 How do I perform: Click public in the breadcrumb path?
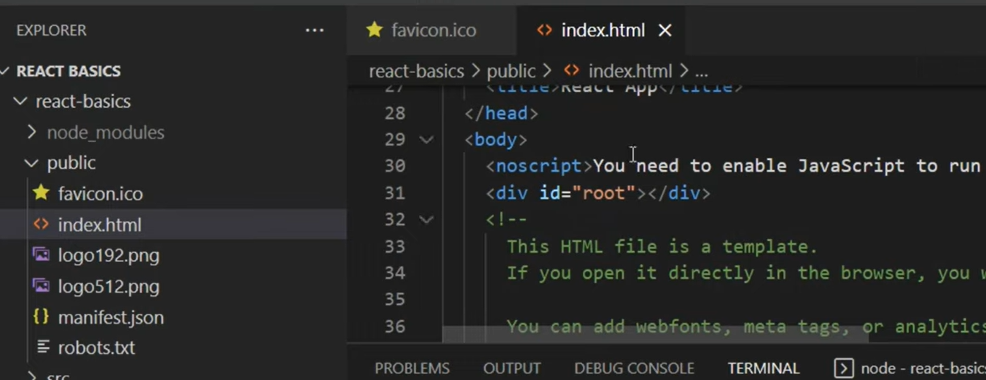coord(511,71)
